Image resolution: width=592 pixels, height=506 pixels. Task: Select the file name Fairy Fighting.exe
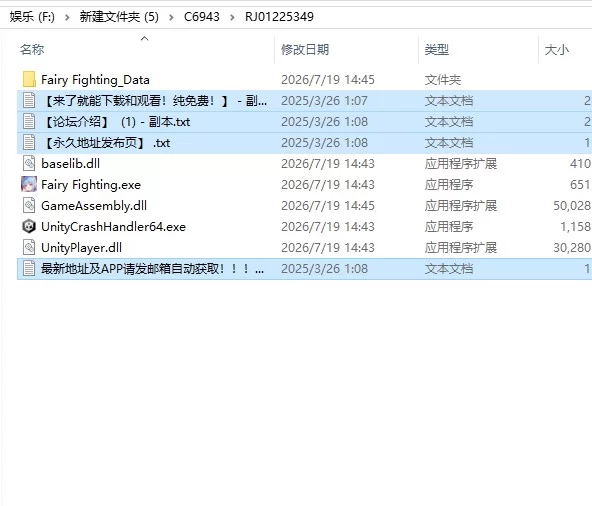tap(91, 185)
